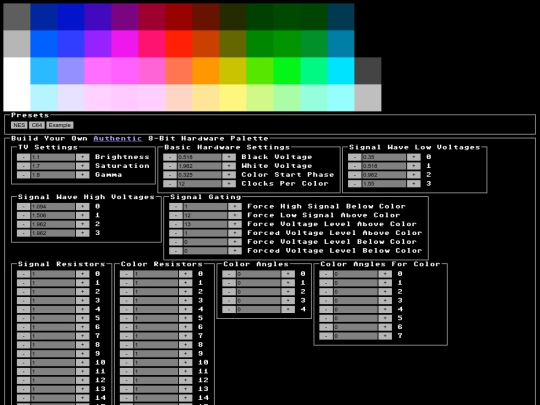540x405 pixels.
Task: Decrease Force Low Signal Above Color
Action: (x=176, y=216)
